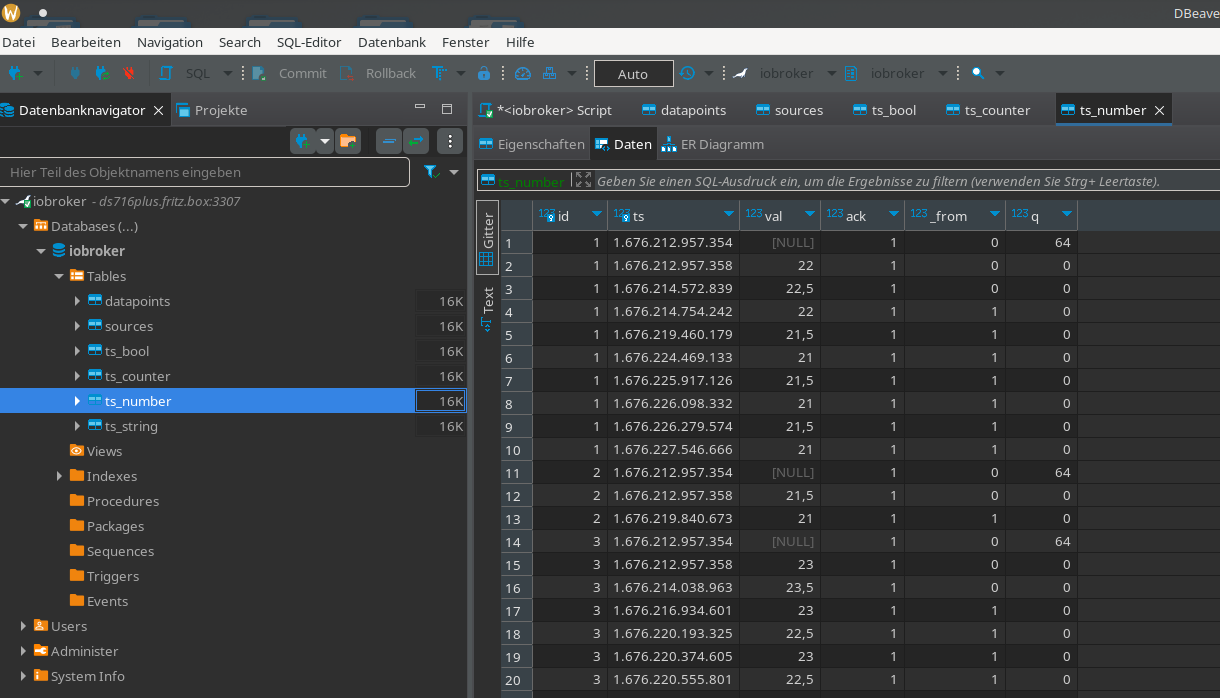Switch to the Projekte tab
The image size is (1220, 698).
212,110
